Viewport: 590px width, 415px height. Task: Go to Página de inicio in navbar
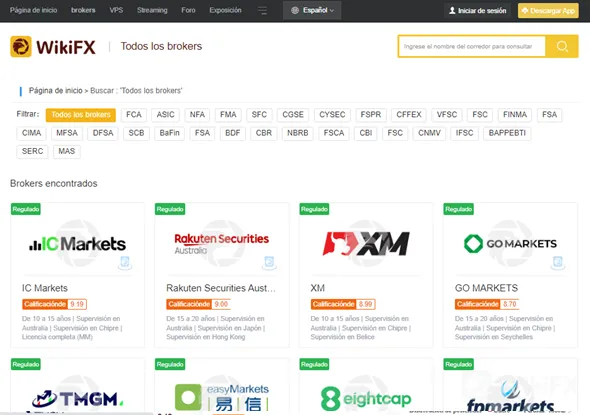[33, 10]
